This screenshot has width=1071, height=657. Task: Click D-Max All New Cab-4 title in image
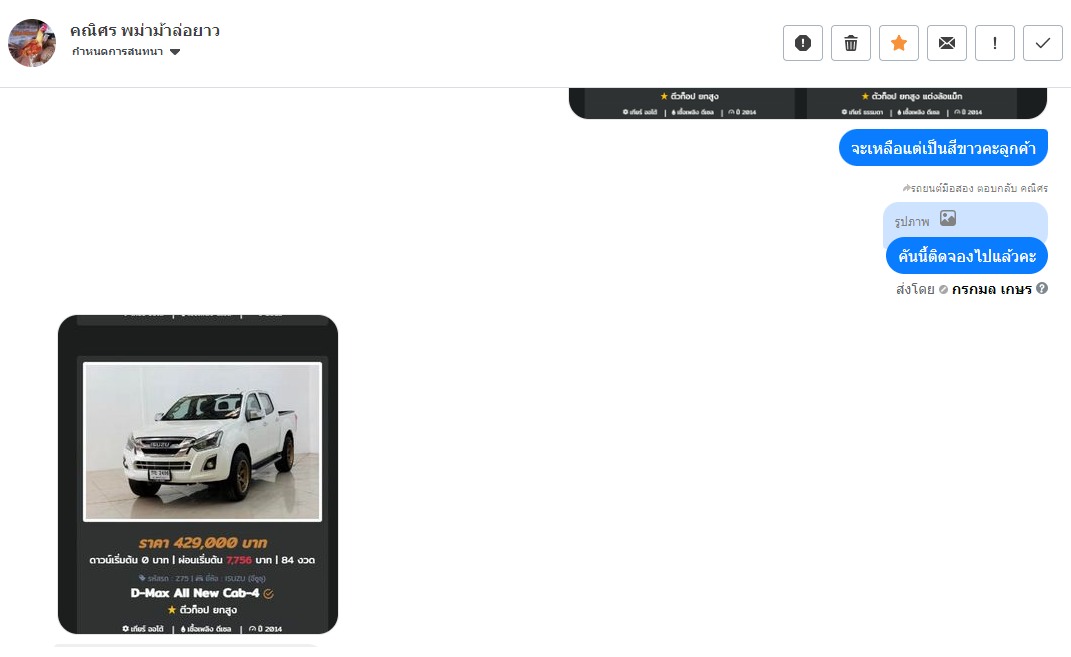(x=195, y=593)
